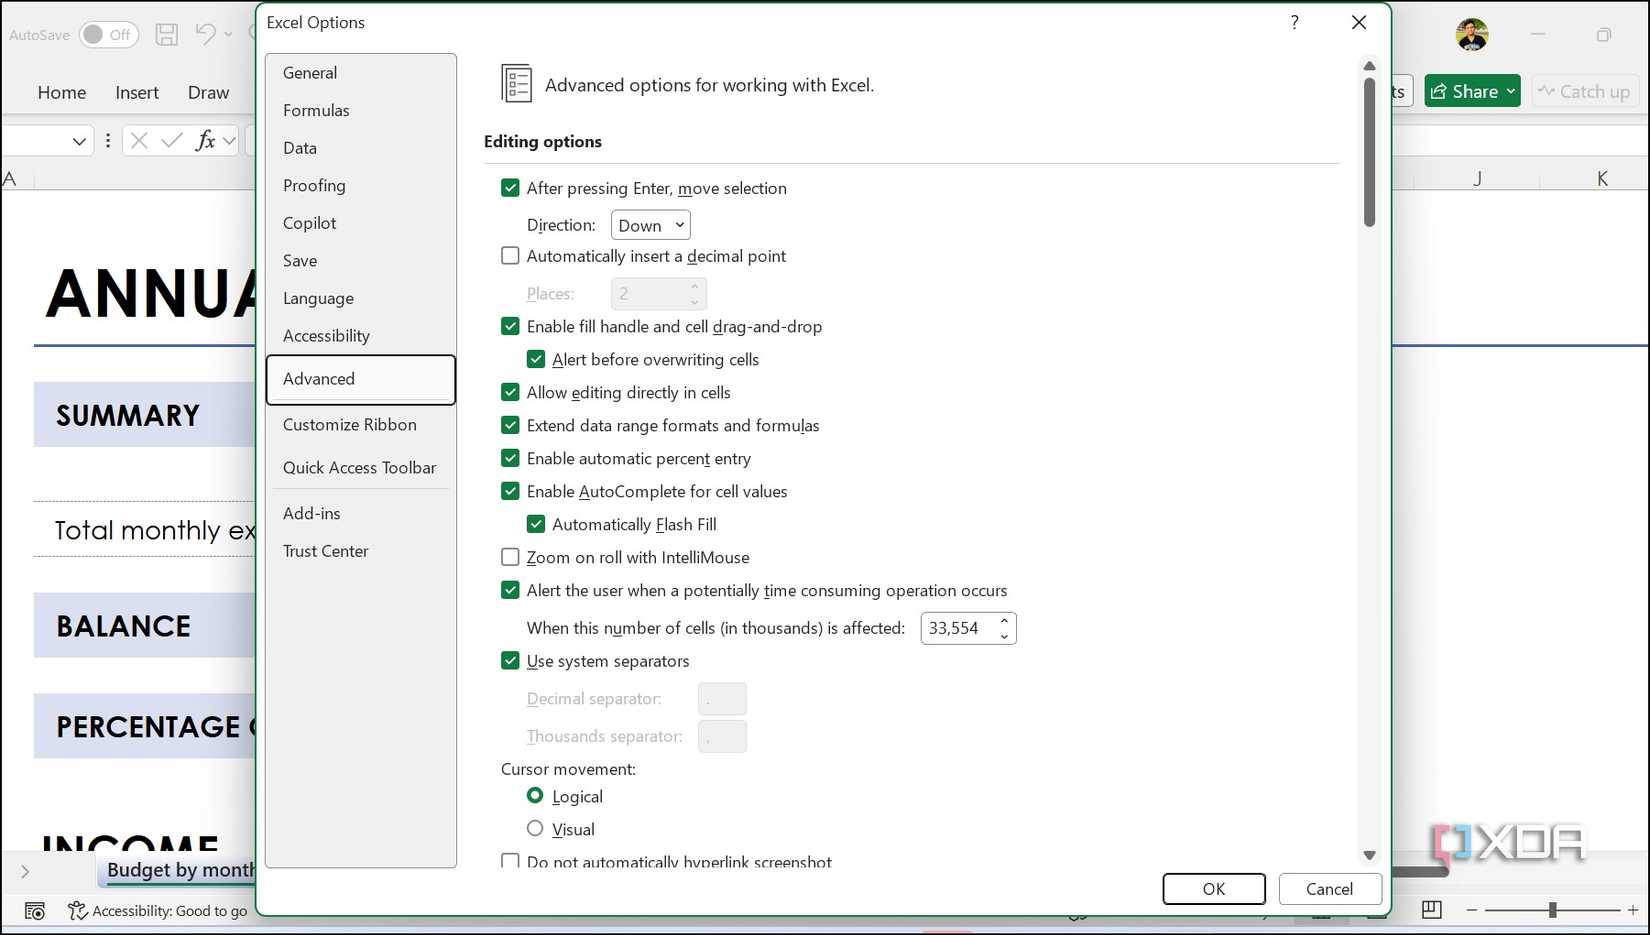
Task: Toggle Alert before overwriting cells
Action: coord(536,359)
